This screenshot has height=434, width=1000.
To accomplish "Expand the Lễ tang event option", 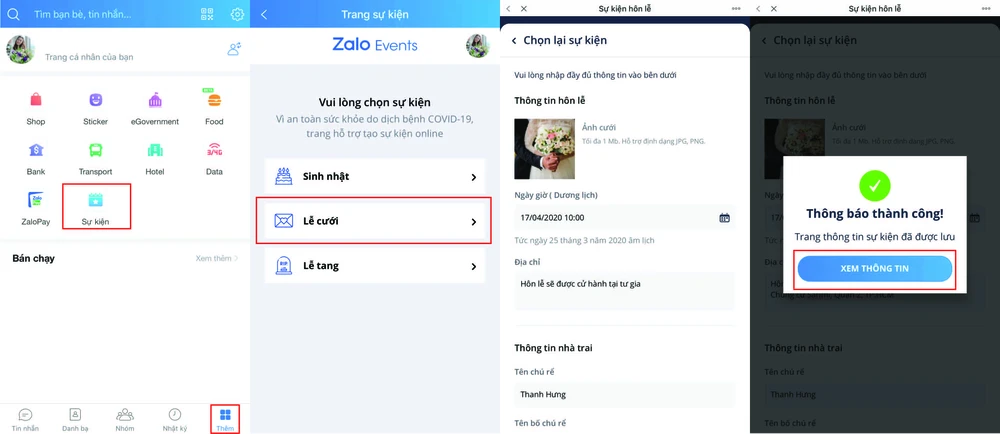I will (375, 266).
